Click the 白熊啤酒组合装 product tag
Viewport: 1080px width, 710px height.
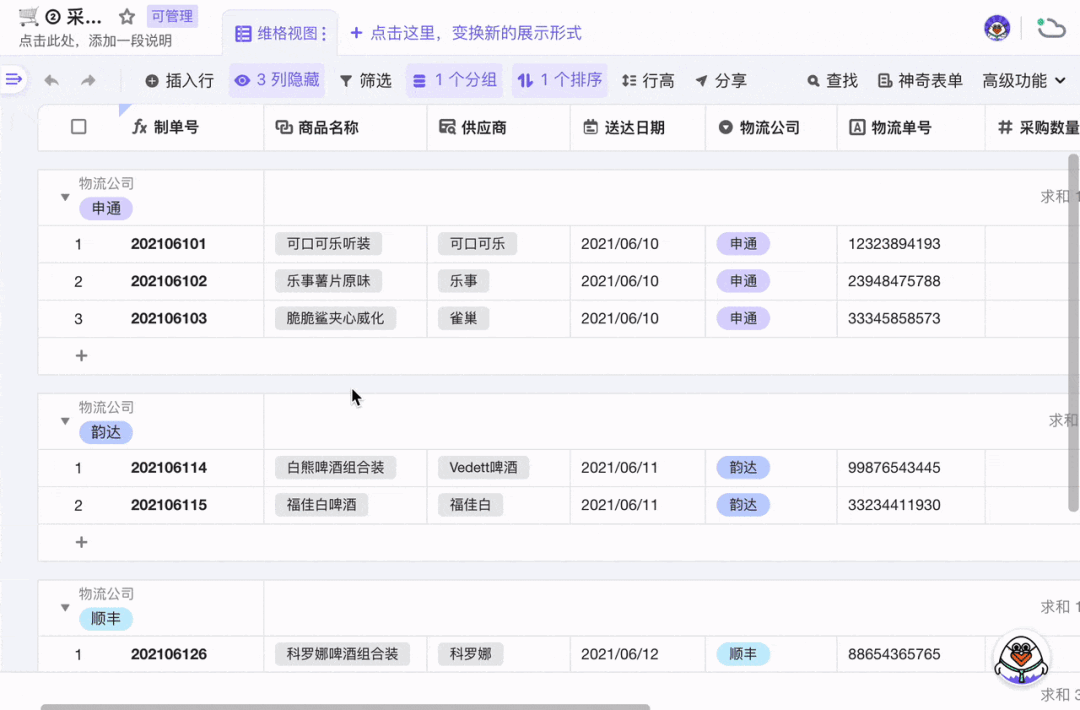point(335,468)
